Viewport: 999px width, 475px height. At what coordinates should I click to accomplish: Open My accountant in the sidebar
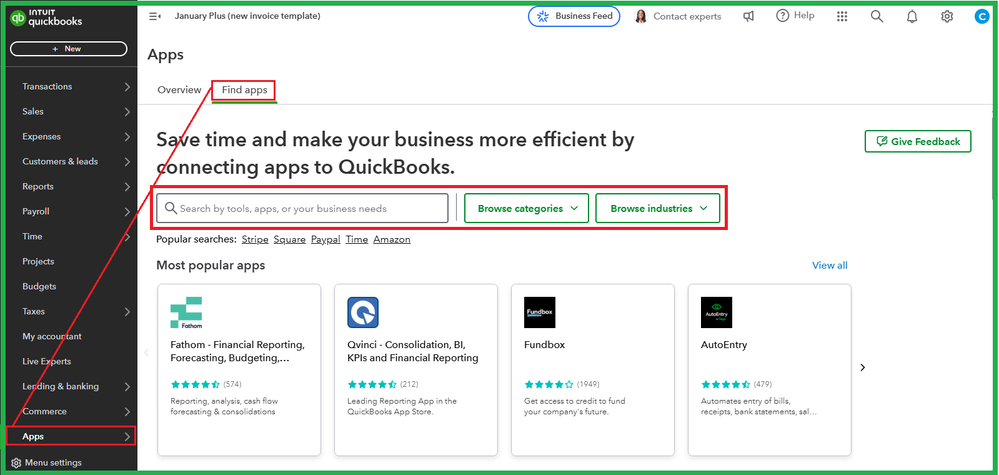(x=52, y=336)
